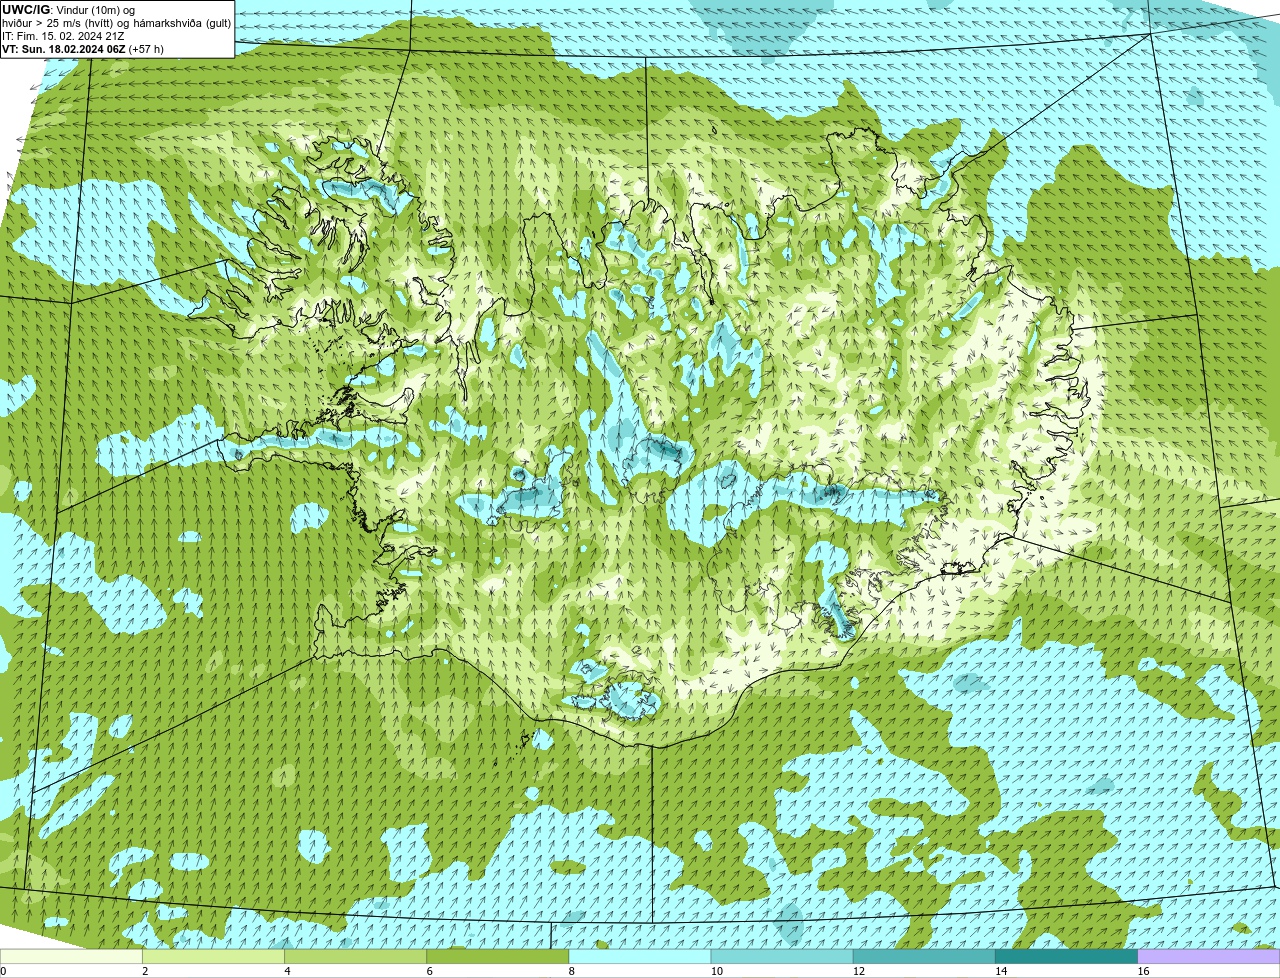1280x978 pixels.
Task: Choose the dark teal 14–16 m/s legend swatch
Action: click(1068, 957)
